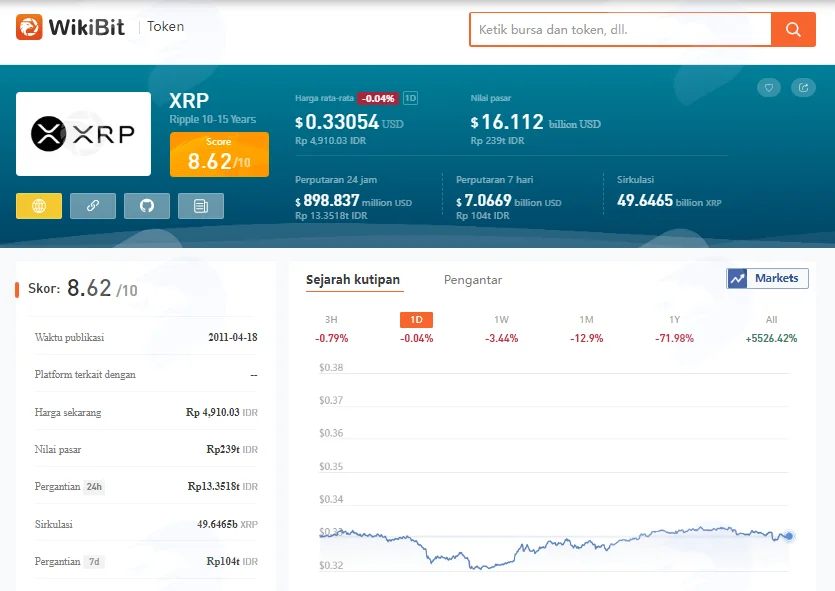Click the orange Score 8.62/10 badge
This screenshot has height=591, width=835.
(x=219, y=154)
